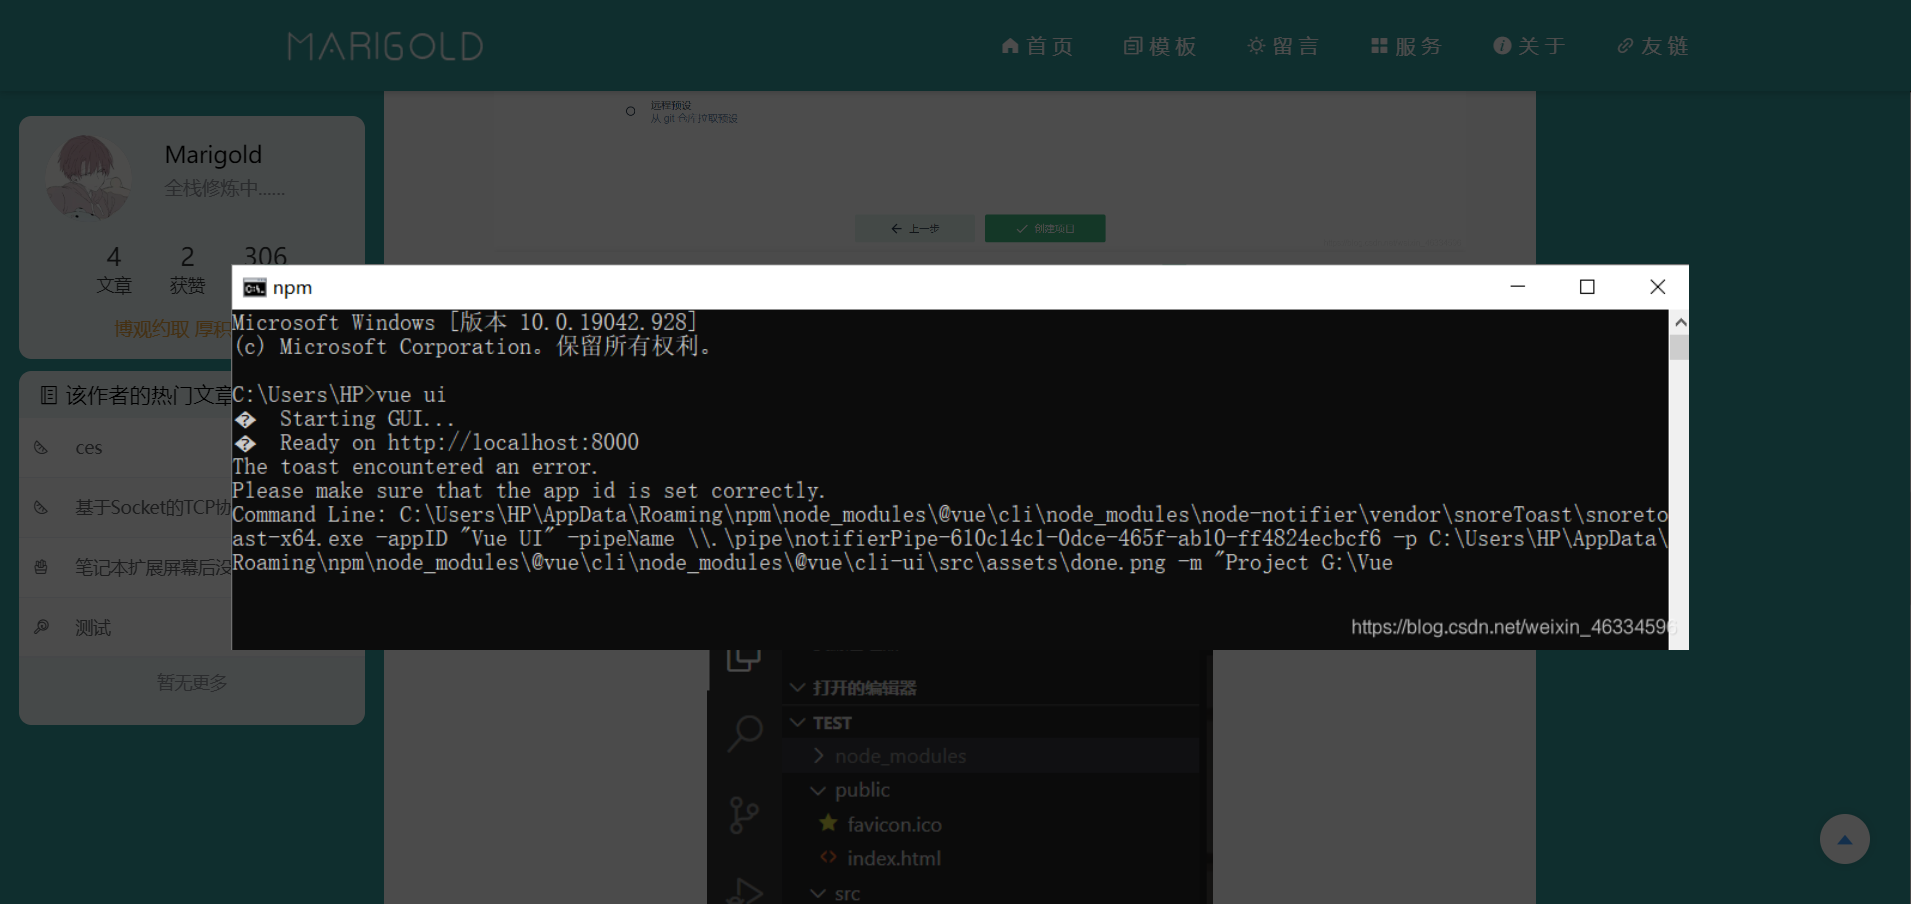Click the npm console scrollbar thumb
Viewport: 1911px width, 904px height.
[1679, 347]
